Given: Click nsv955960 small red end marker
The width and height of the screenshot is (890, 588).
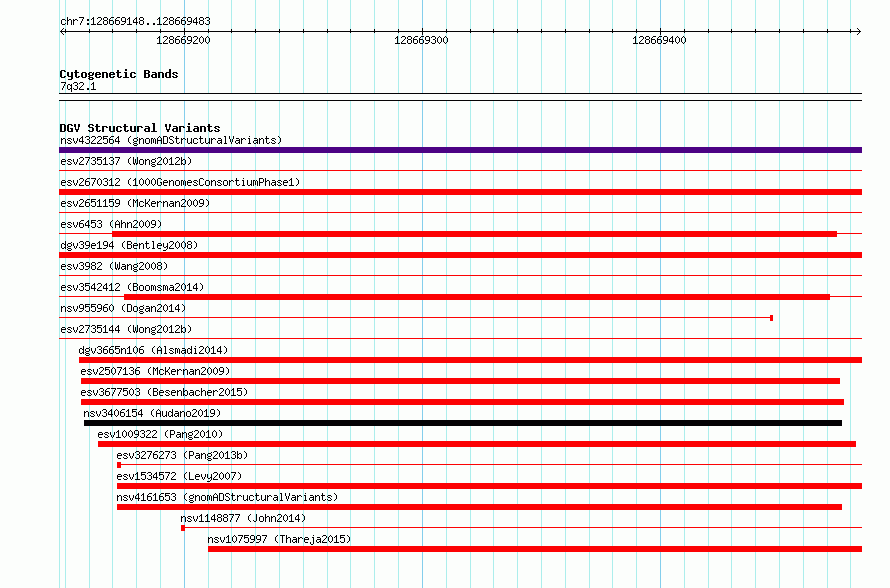Looking at the screenshot, I should pos(771,318).
